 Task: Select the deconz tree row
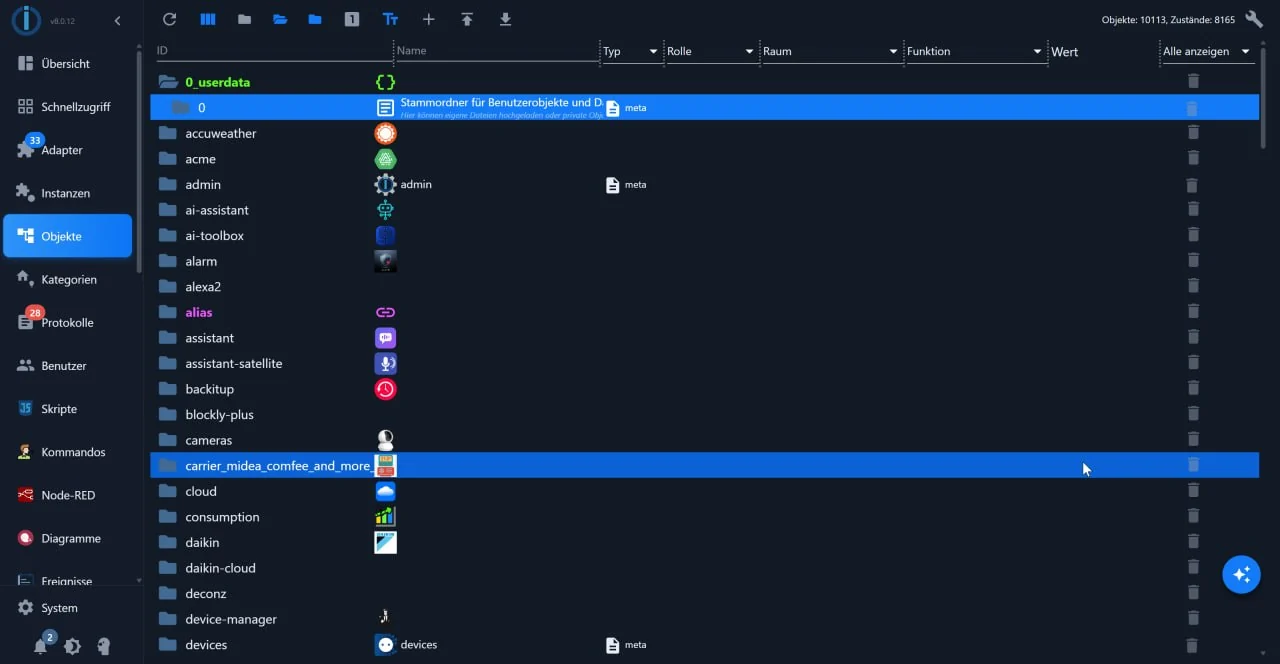pyautogui.click(x=704, y=594)
